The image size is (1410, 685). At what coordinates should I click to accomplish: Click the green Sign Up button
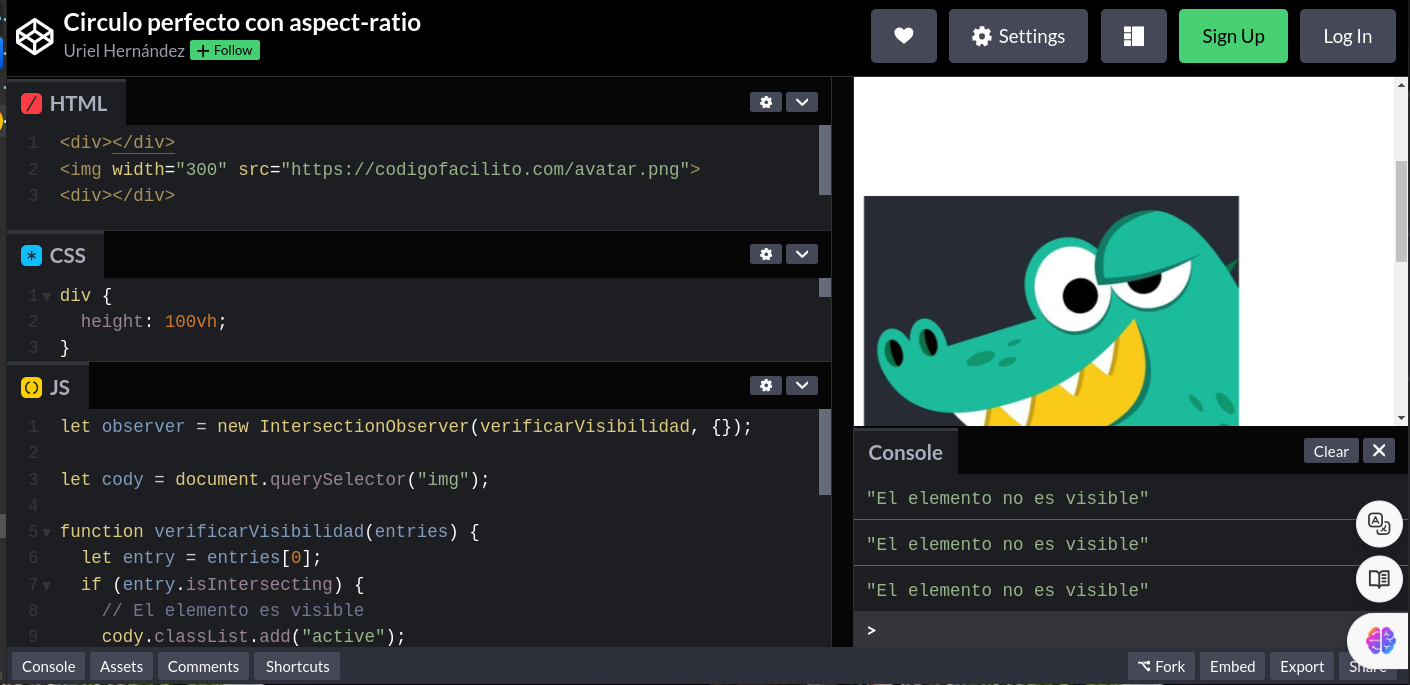(1232, 36)
